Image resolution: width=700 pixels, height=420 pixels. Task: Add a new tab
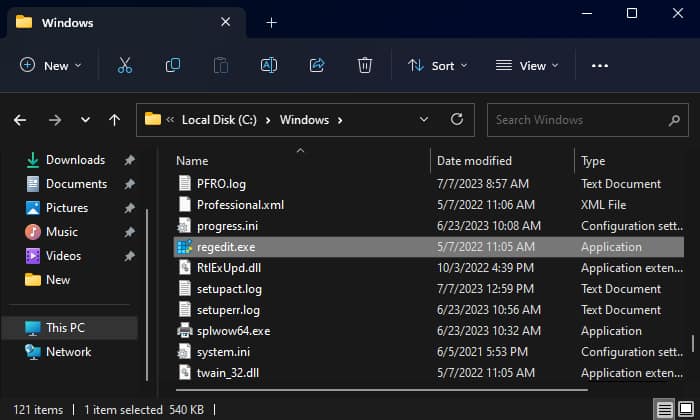(271, 22)
